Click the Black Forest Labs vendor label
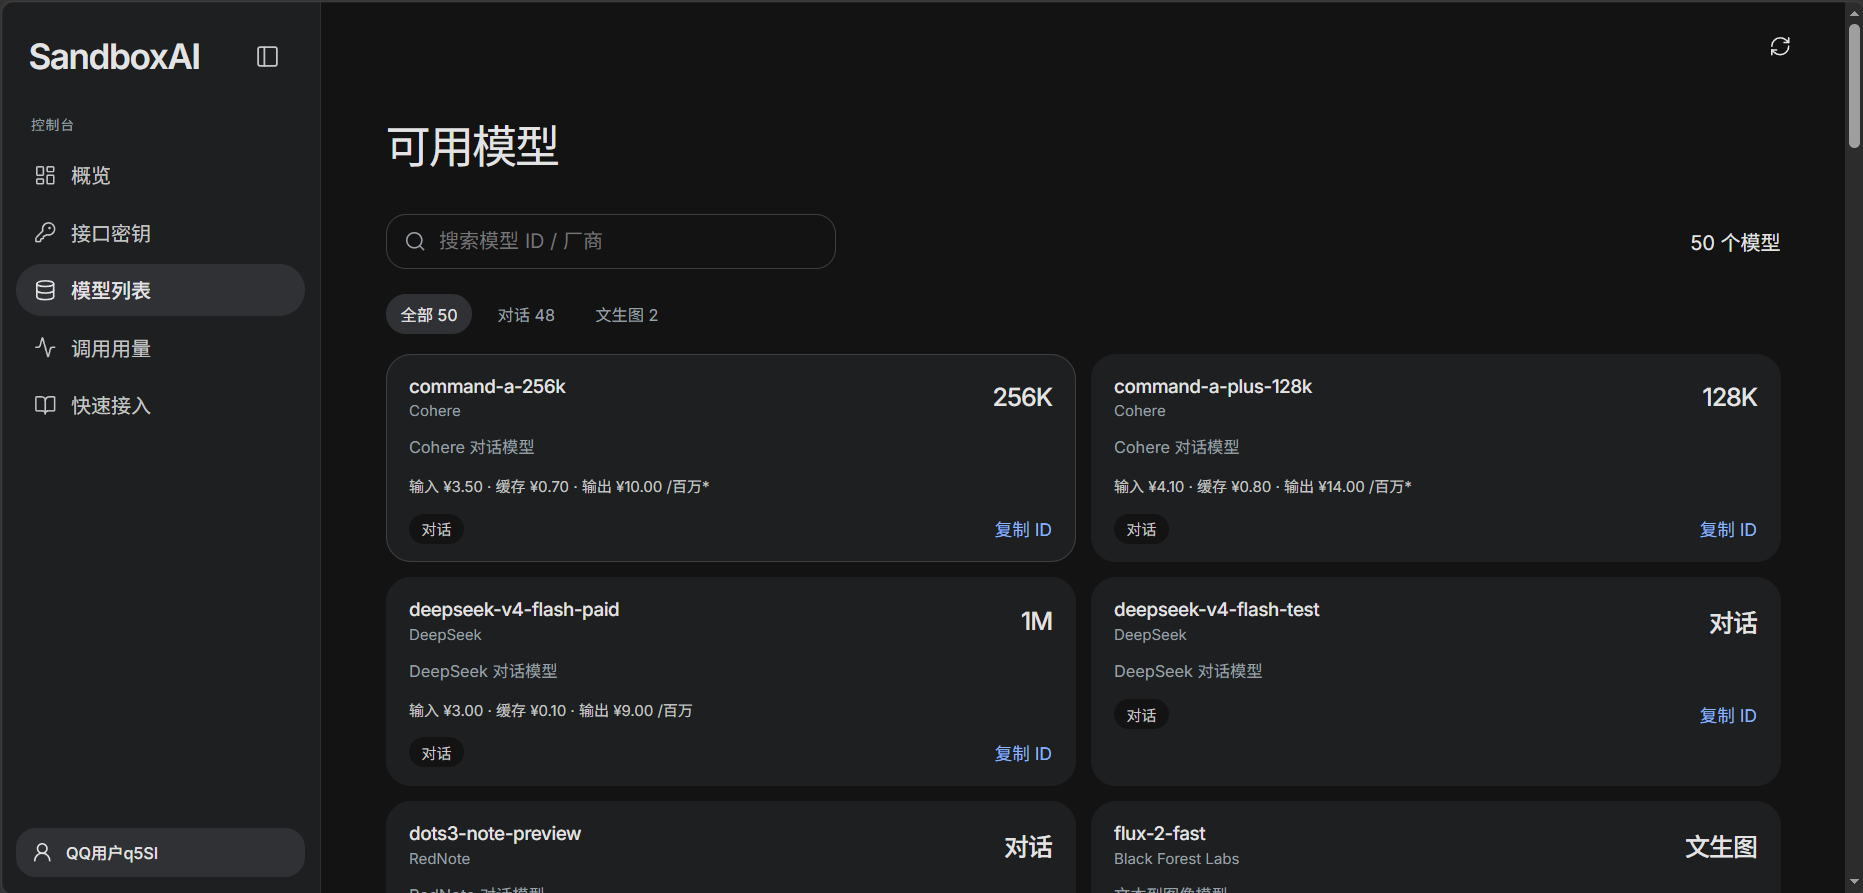 pyautogui.click(x=1176, y=859)
